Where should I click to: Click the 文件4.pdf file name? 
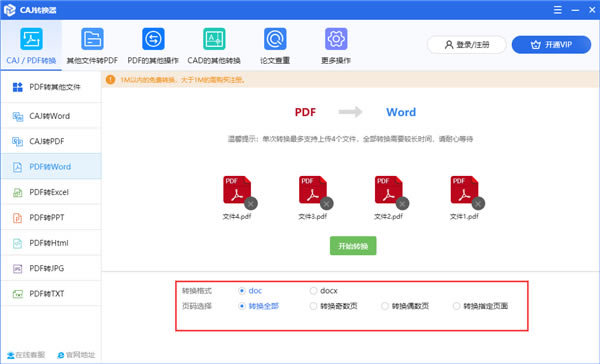pos(237,217)
